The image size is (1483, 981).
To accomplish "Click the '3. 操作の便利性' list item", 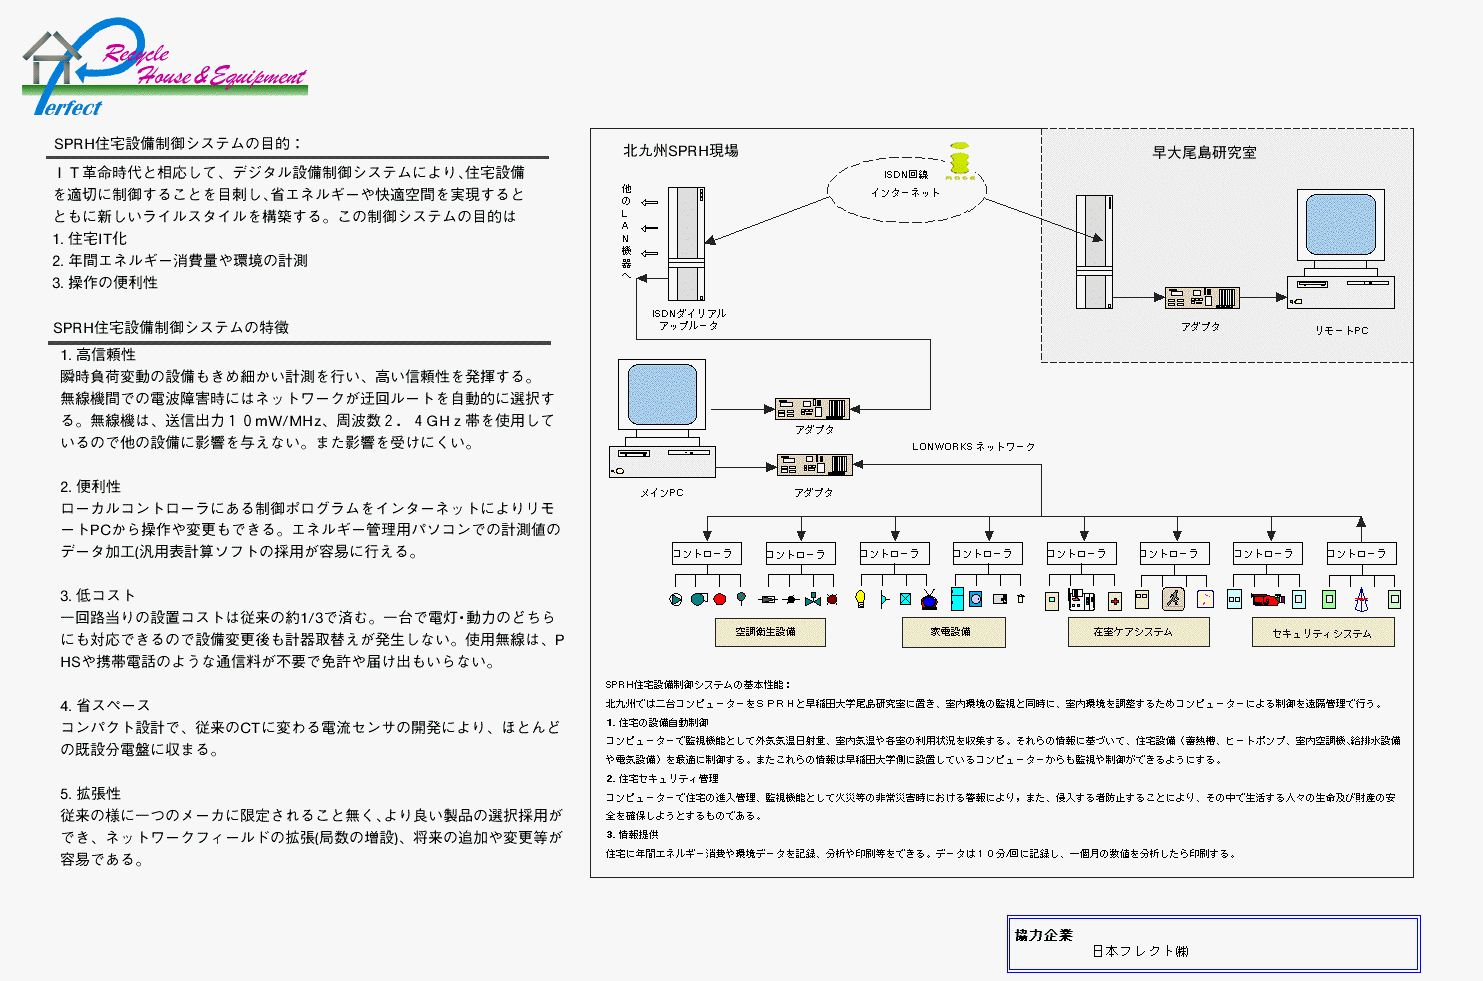I will point(105,283).
